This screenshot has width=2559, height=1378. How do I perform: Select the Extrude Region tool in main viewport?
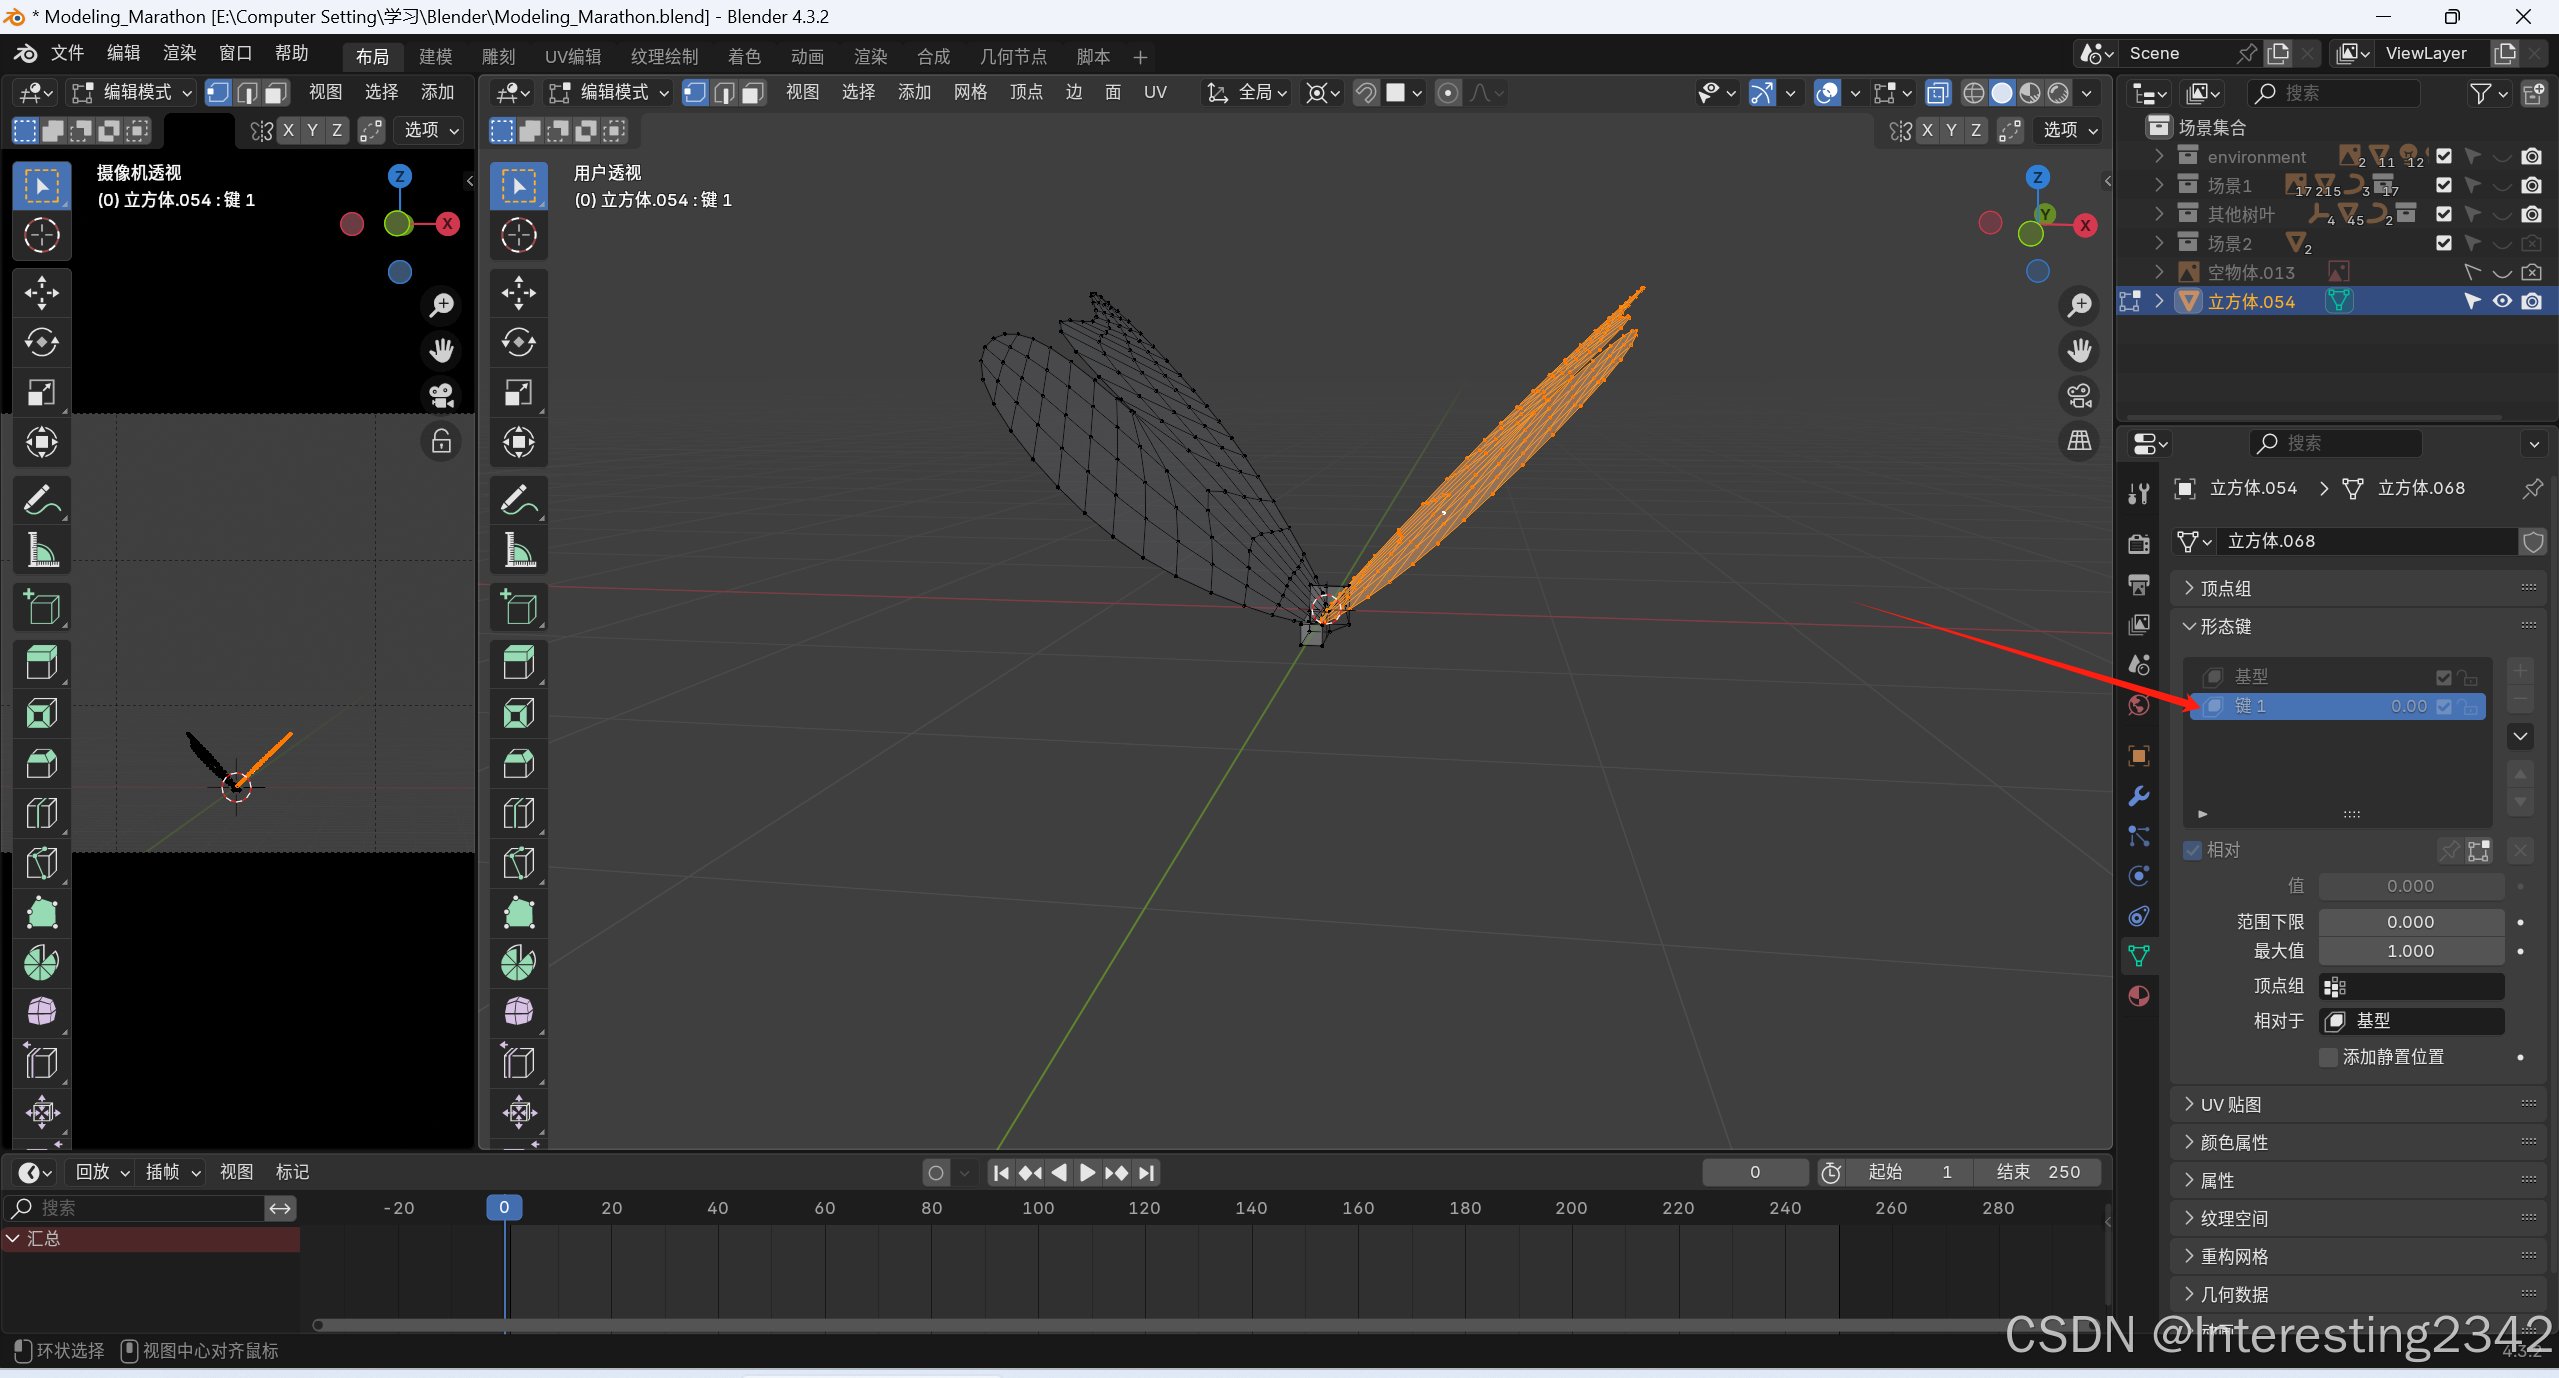[x=518, y=662]
